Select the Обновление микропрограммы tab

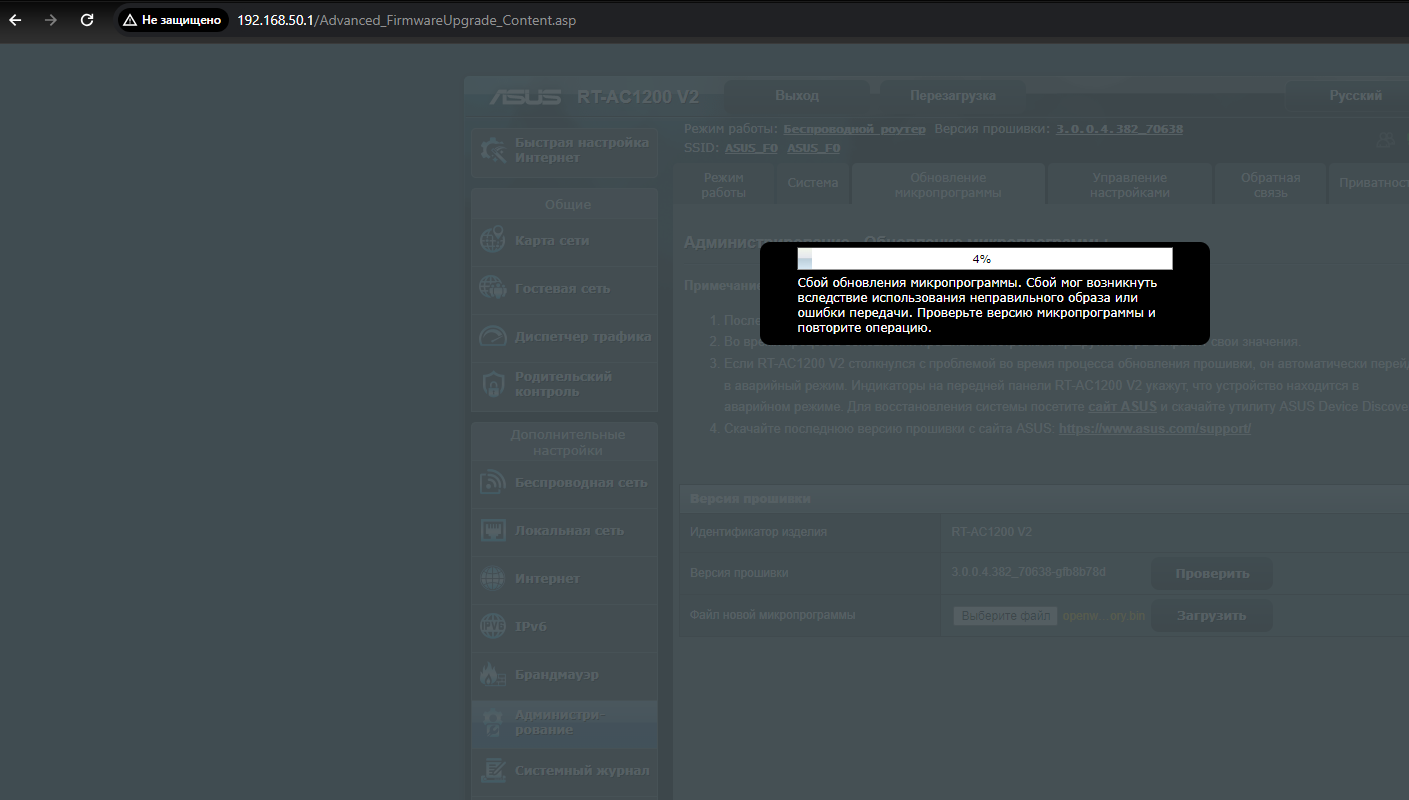(948, 185)
